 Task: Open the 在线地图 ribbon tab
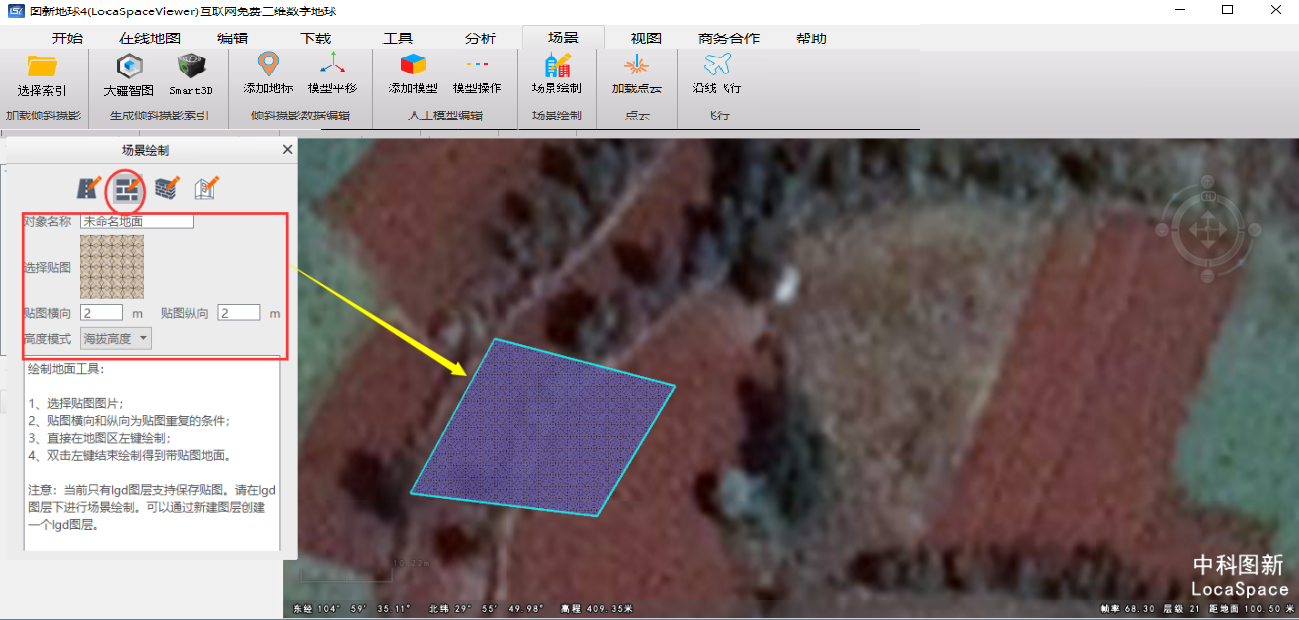(x=150, y=39)
